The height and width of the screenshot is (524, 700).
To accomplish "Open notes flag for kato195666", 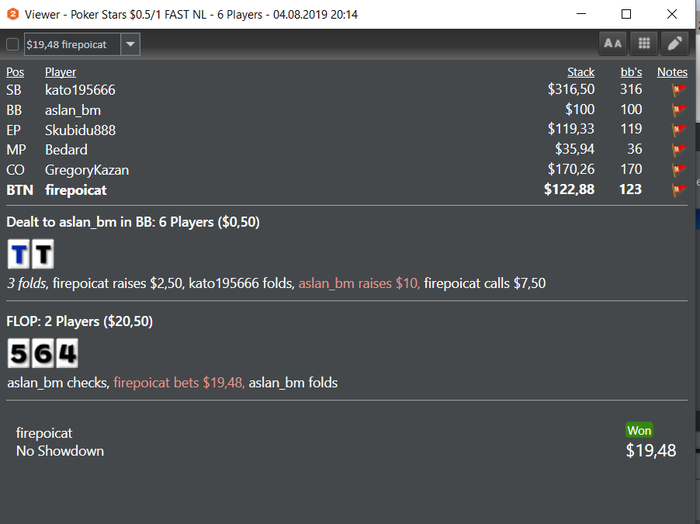I will pyautogui.click(x=679, y=90).
